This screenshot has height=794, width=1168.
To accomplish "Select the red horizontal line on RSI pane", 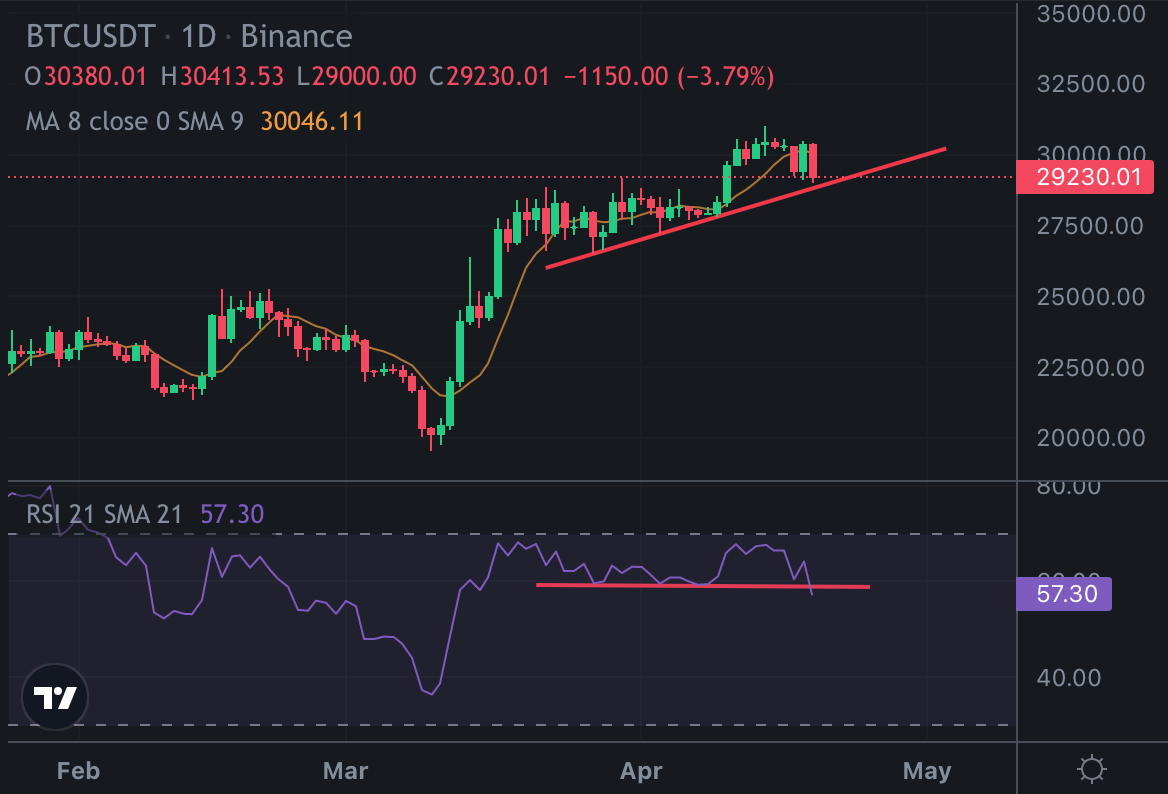I will point(702,585).
